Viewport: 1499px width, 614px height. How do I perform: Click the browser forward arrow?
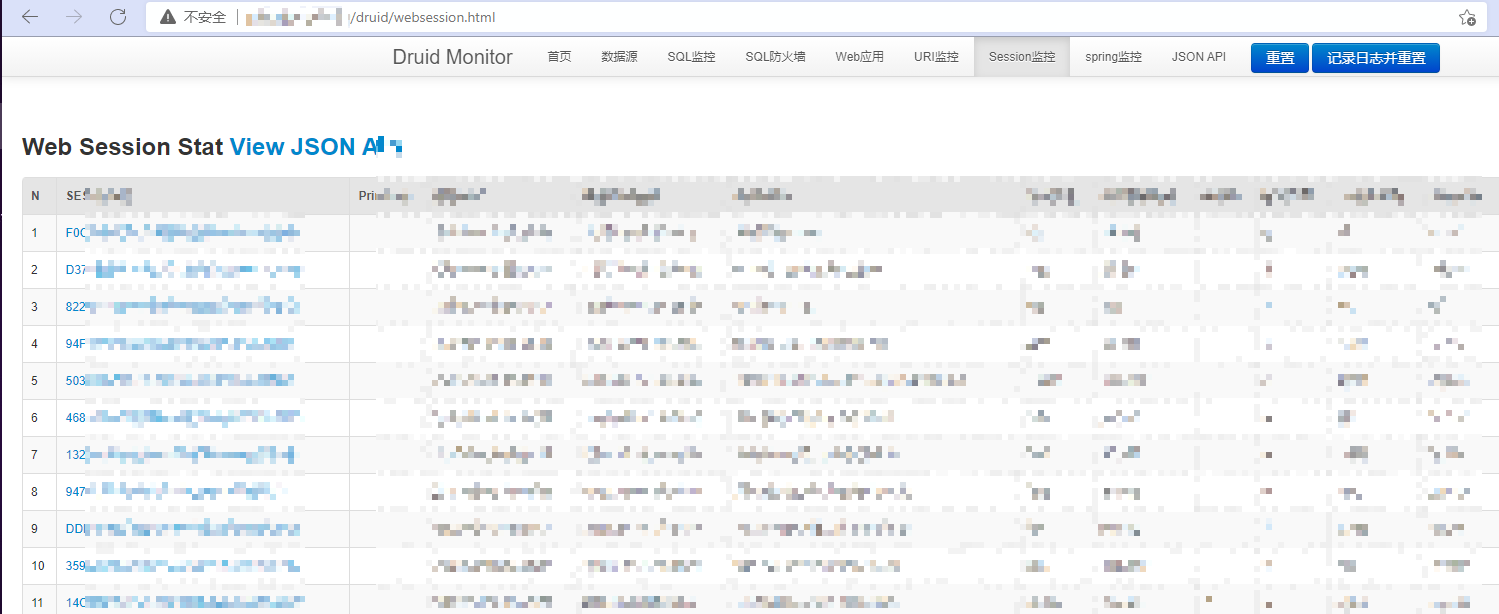tap(74, 17)
